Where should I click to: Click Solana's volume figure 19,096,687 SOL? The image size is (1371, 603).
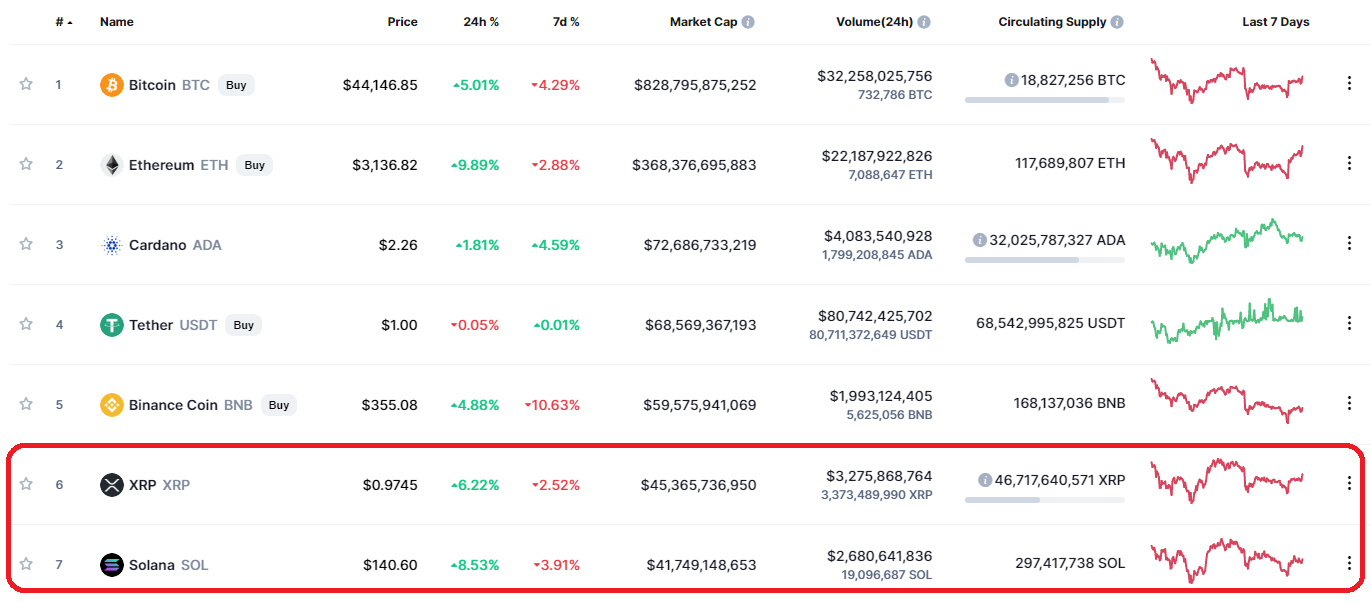tap(887, 575)
